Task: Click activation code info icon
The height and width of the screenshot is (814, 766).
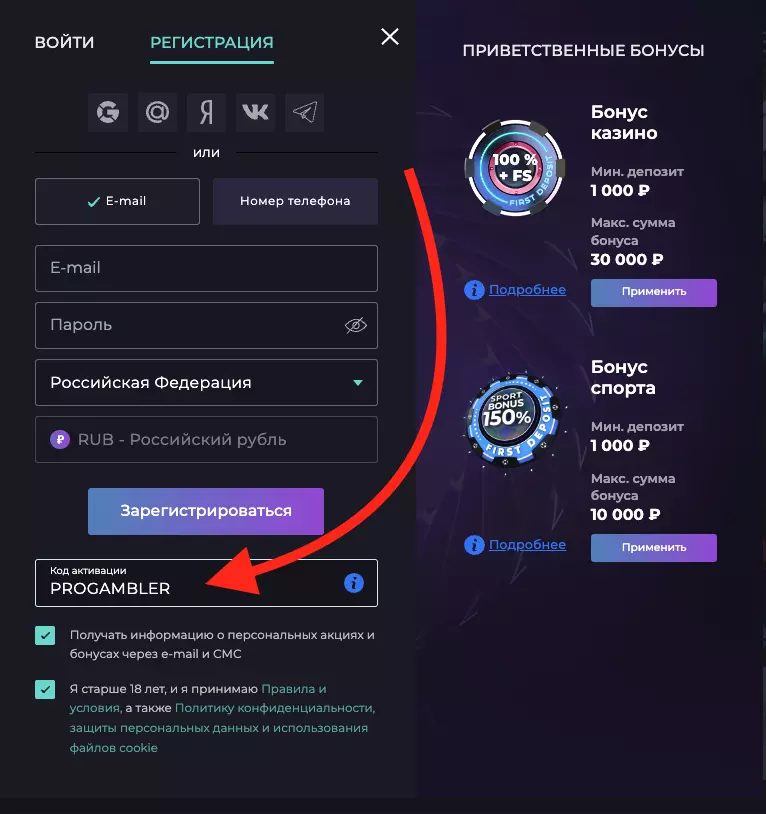Action: [x=353, y=582]
